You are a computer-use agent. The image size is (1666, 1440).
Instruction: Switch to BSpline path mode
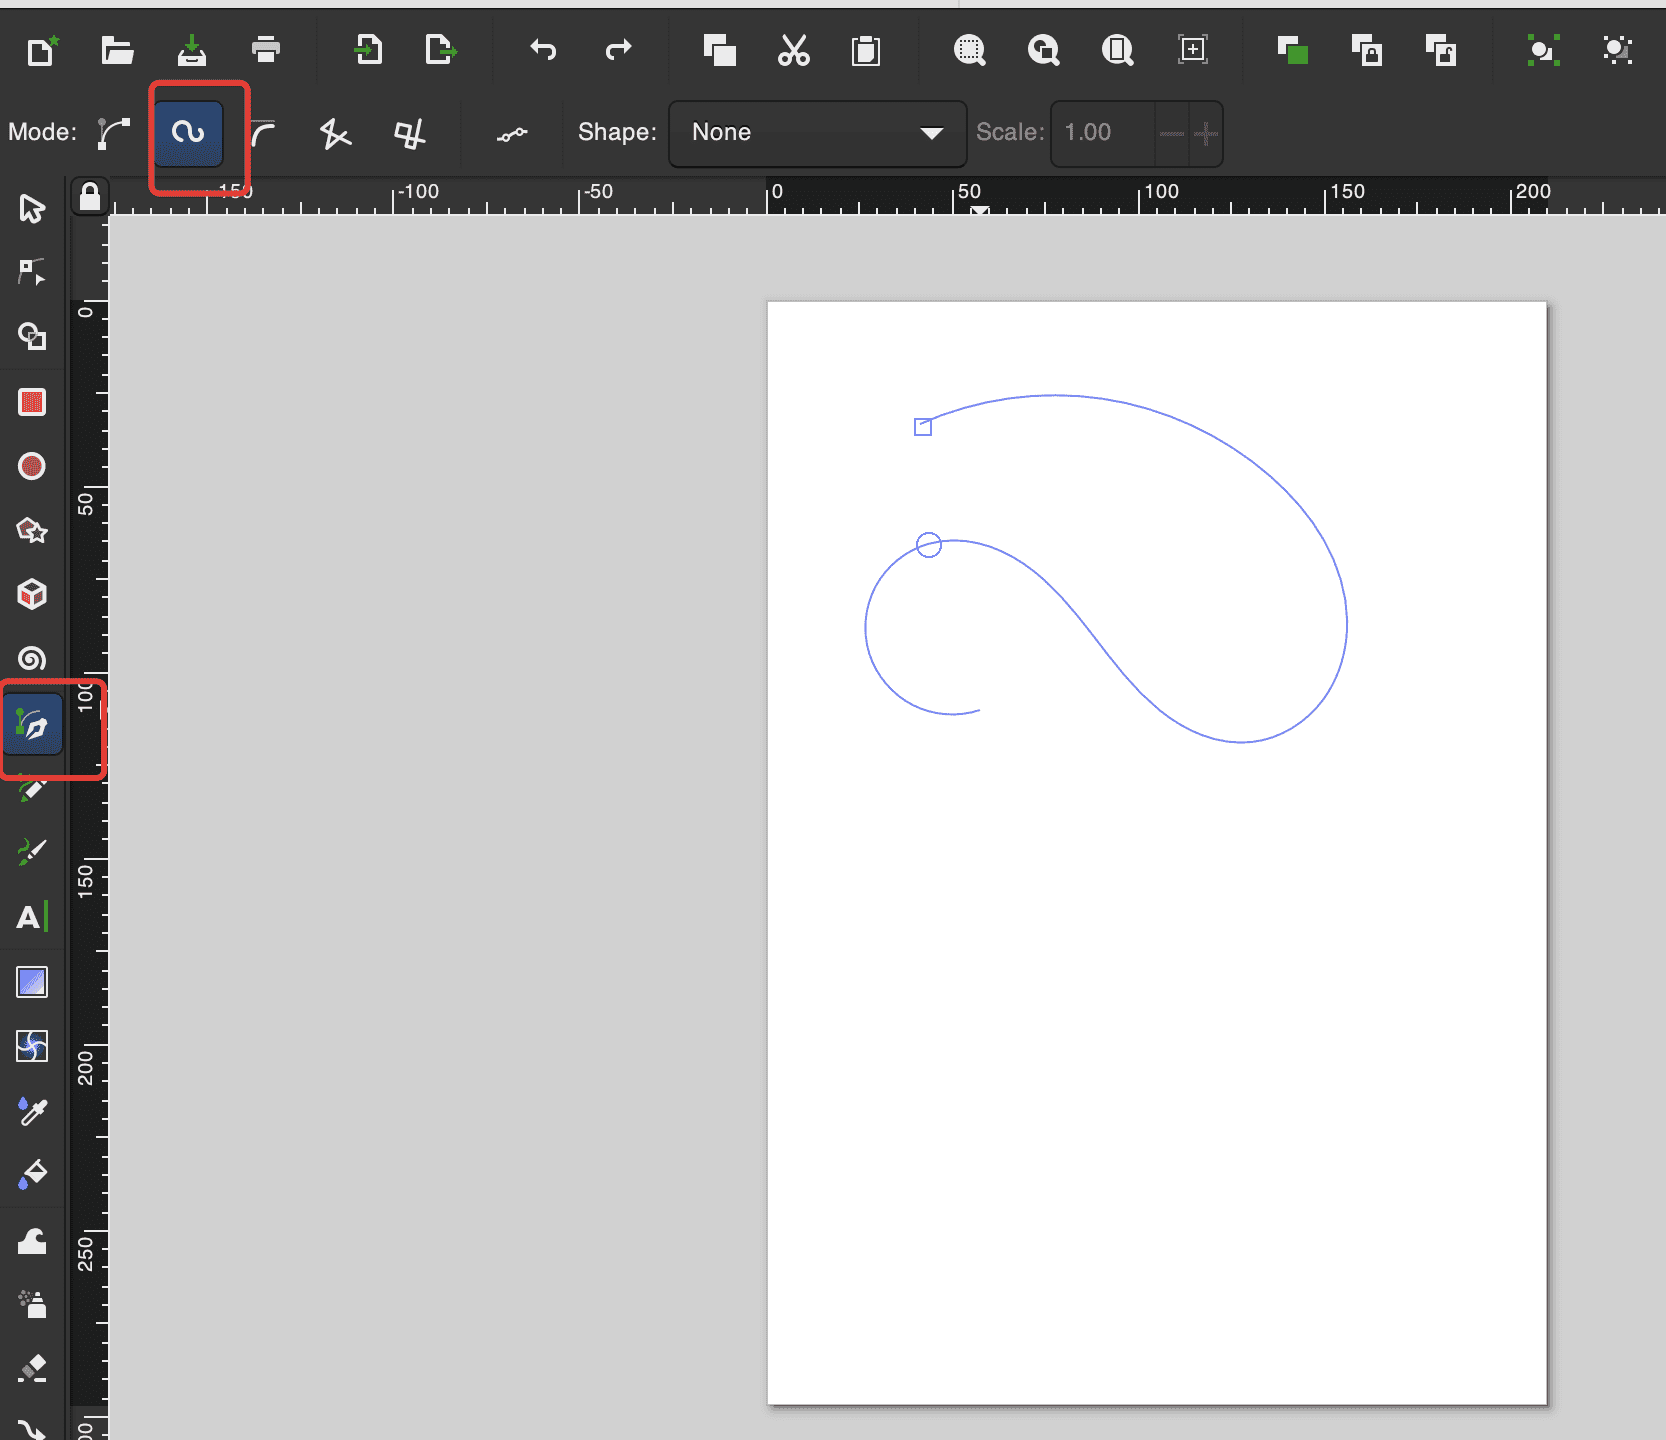point(262,132)
